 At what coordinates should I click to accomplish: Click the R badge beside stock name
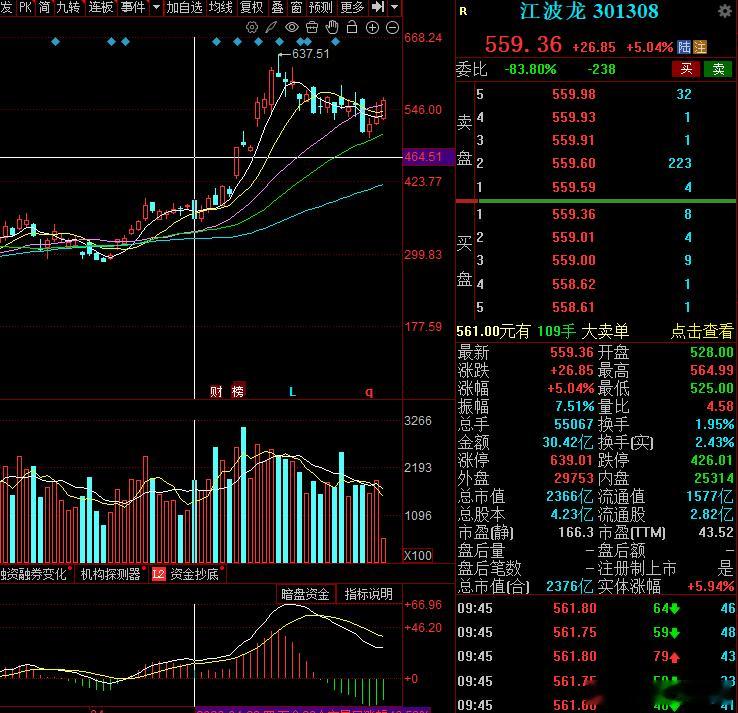[x=463, y=11]
